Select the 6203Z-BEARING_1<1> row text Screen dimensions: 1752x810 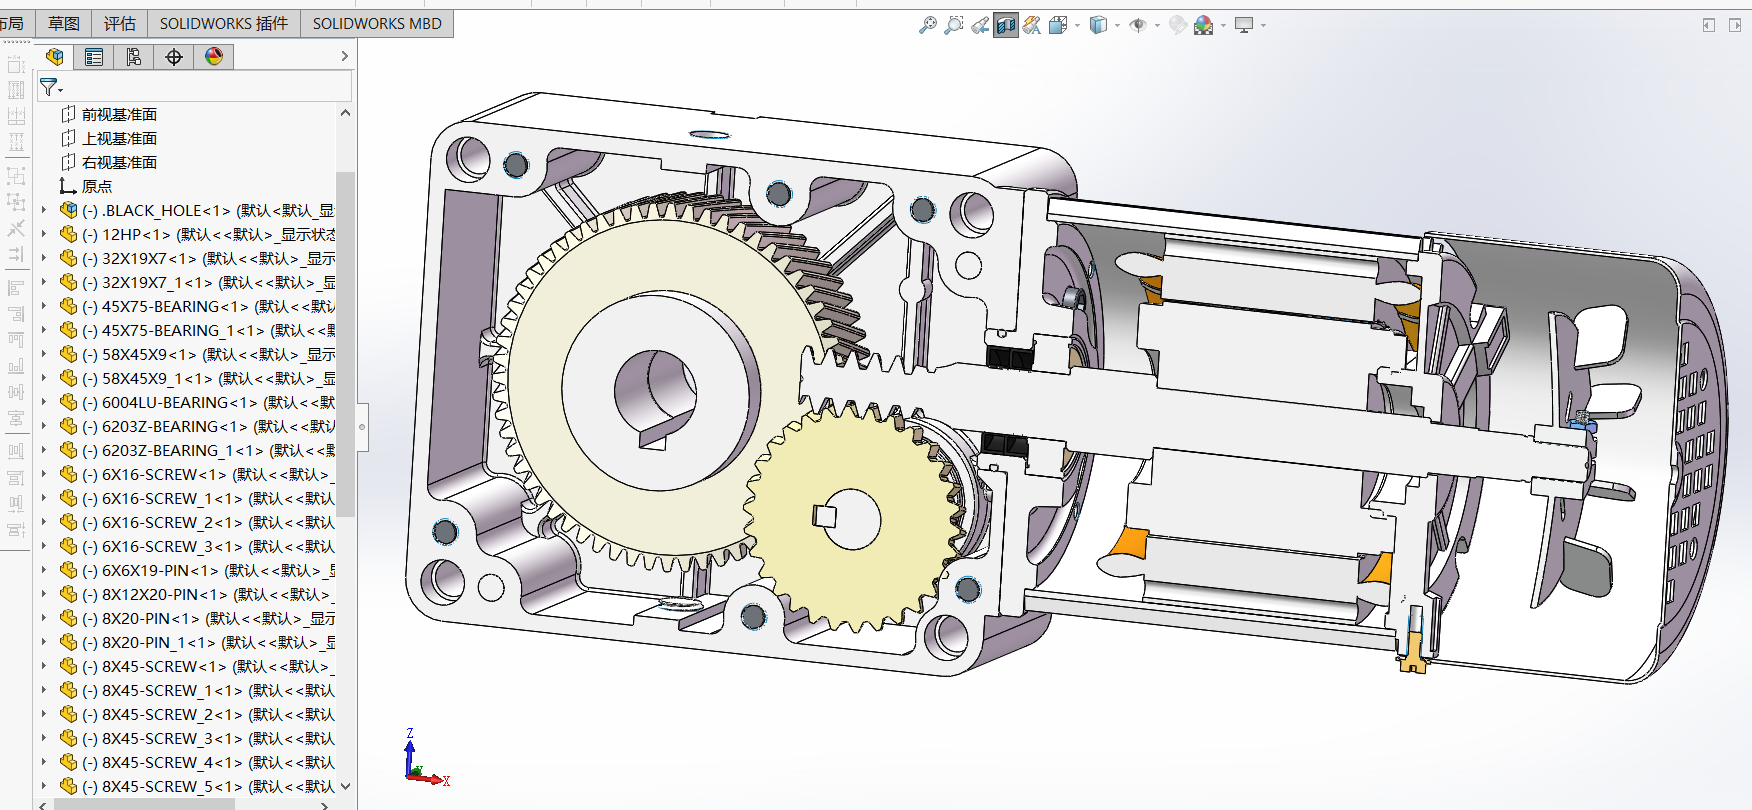pos(208,451)
